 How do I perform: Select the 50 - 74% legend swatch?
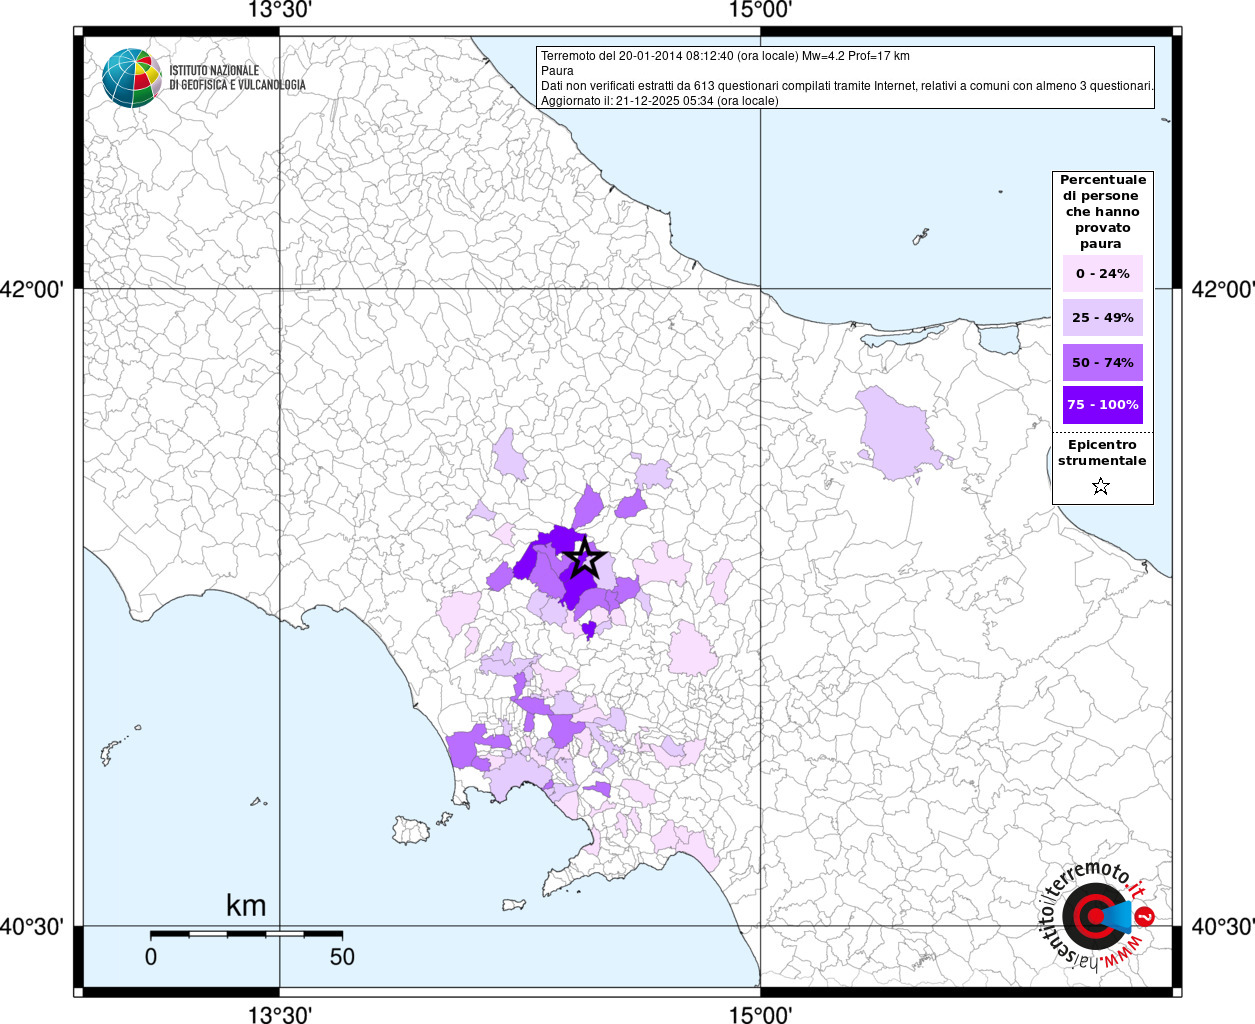(x=1102, y=363)
